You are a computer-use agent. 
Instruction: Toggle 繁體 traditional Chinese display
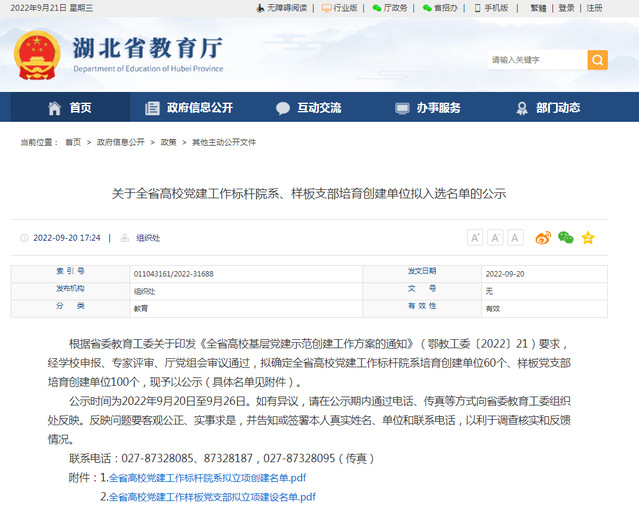(538, 8)
